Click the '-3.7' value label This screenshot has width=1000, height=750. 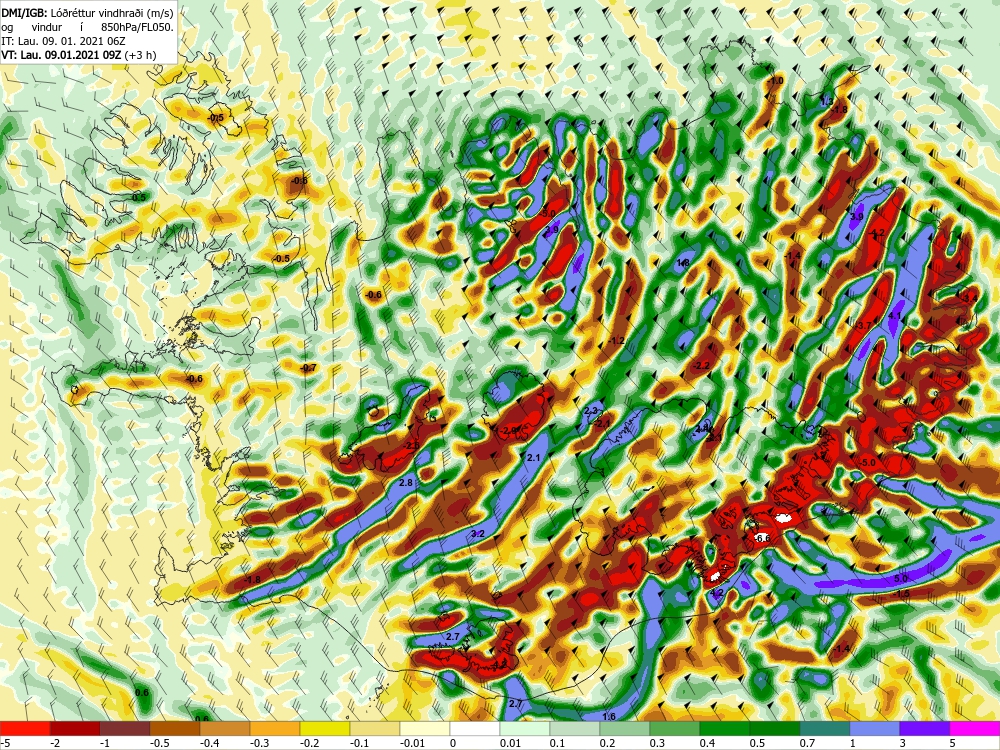pos(864,325)
